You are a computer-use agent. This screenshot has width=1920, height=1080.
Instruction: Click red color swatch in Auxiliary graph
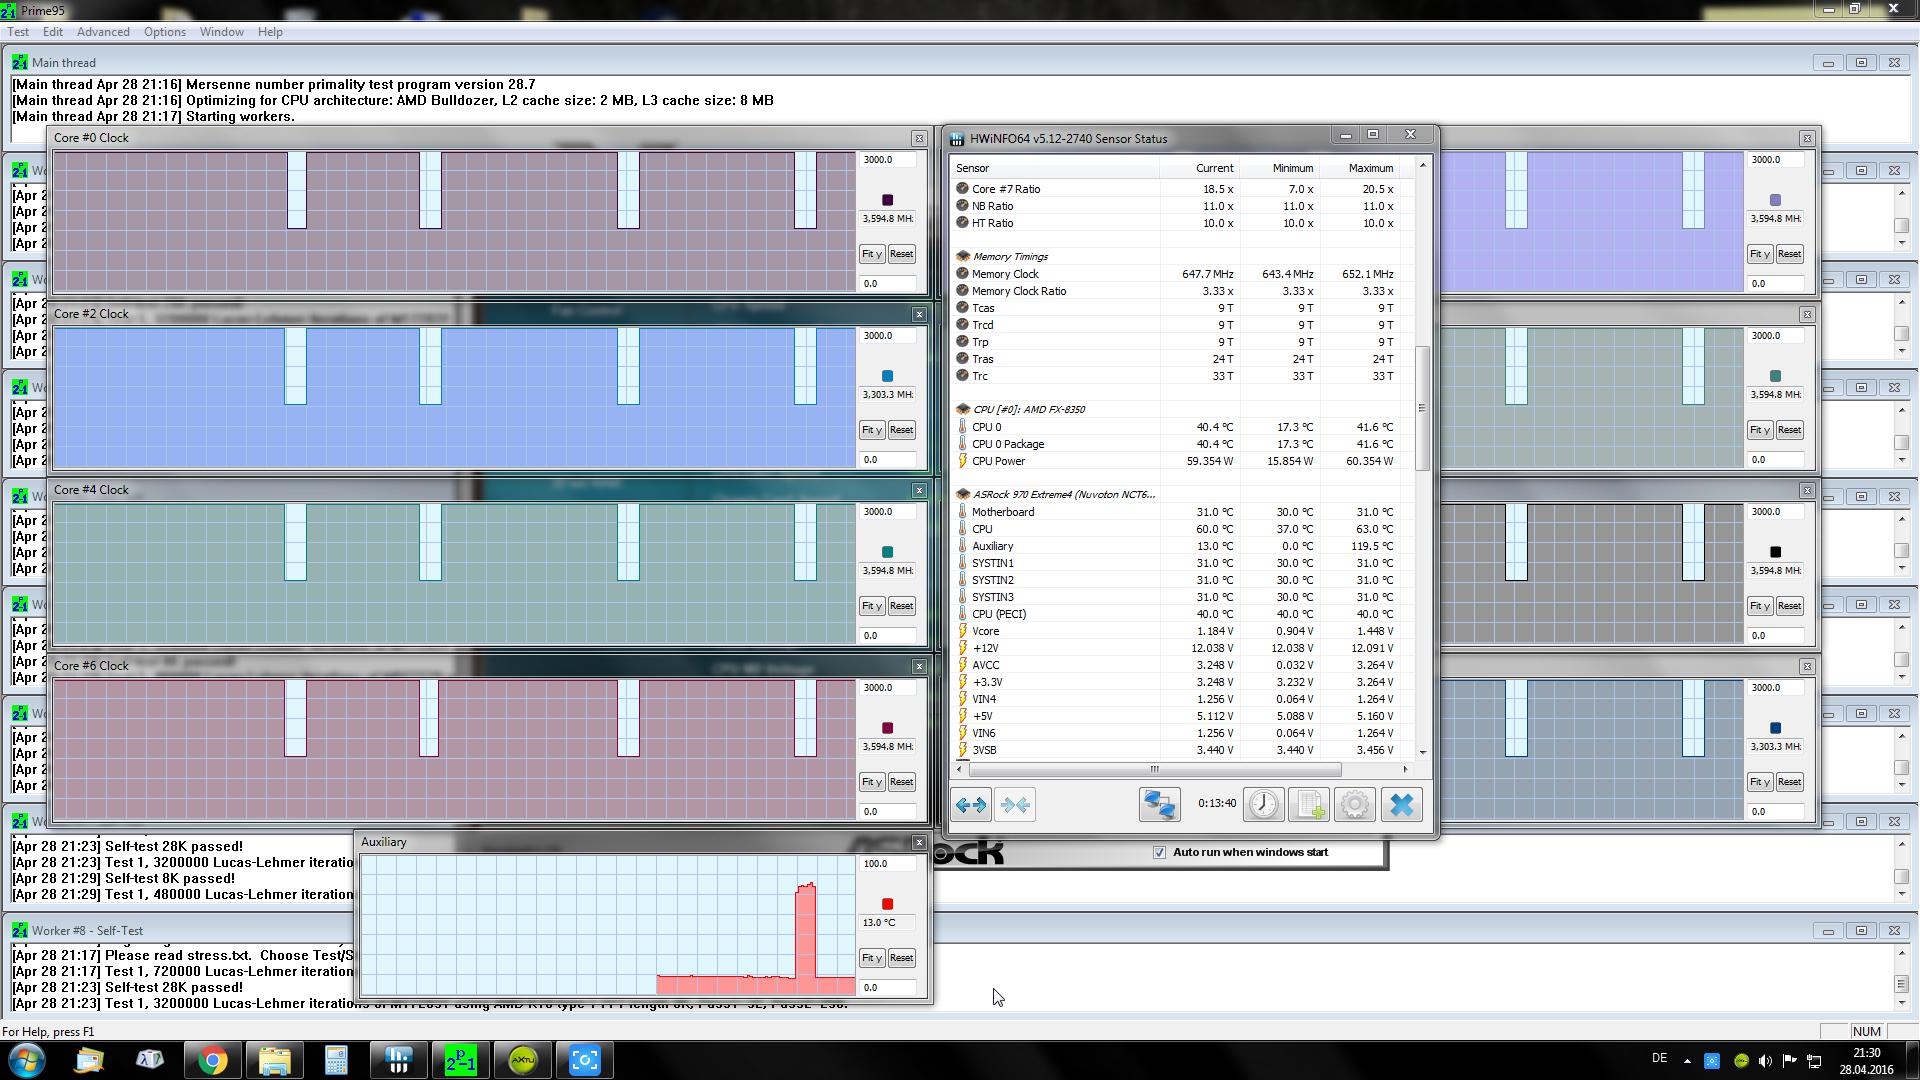coord(887,904)
